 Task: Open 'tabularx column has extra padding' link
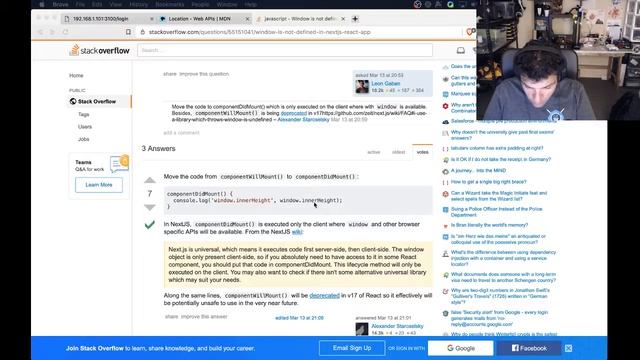(x=497, y=148)
